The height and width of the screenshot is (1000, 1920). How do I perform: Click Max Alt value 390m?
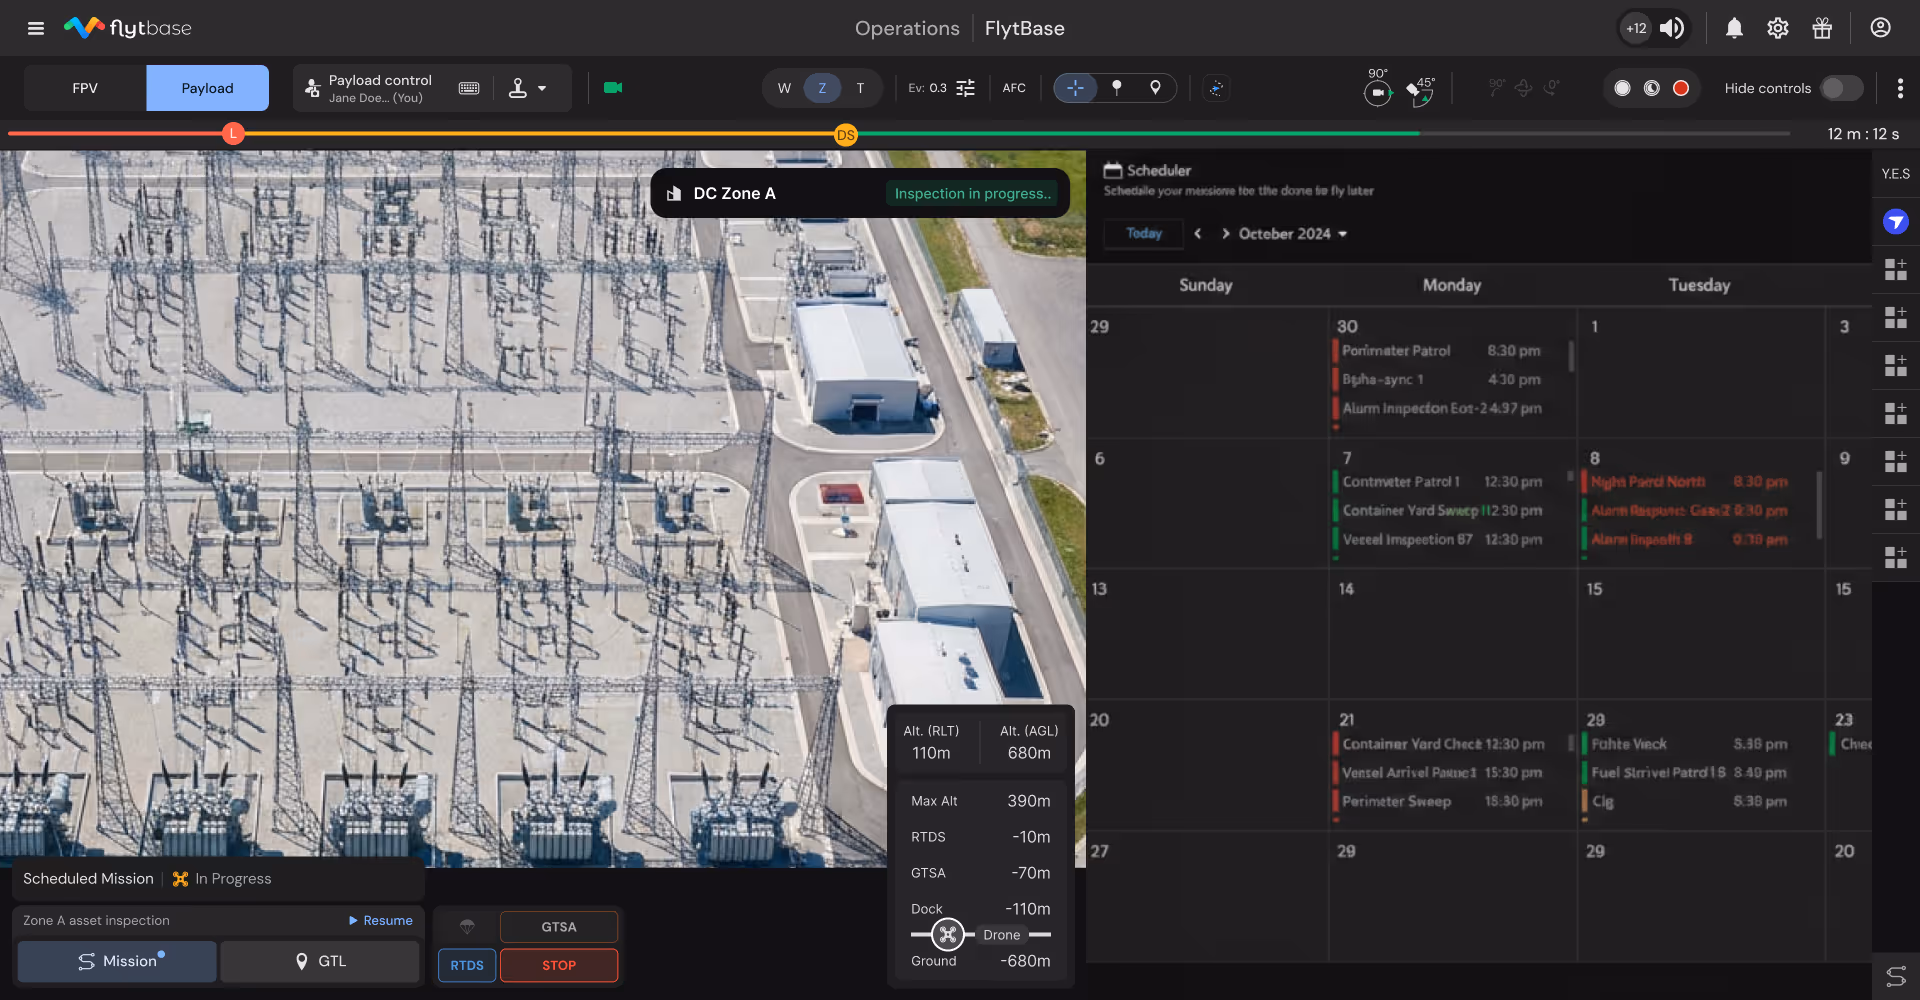(x=1029, y=801)
